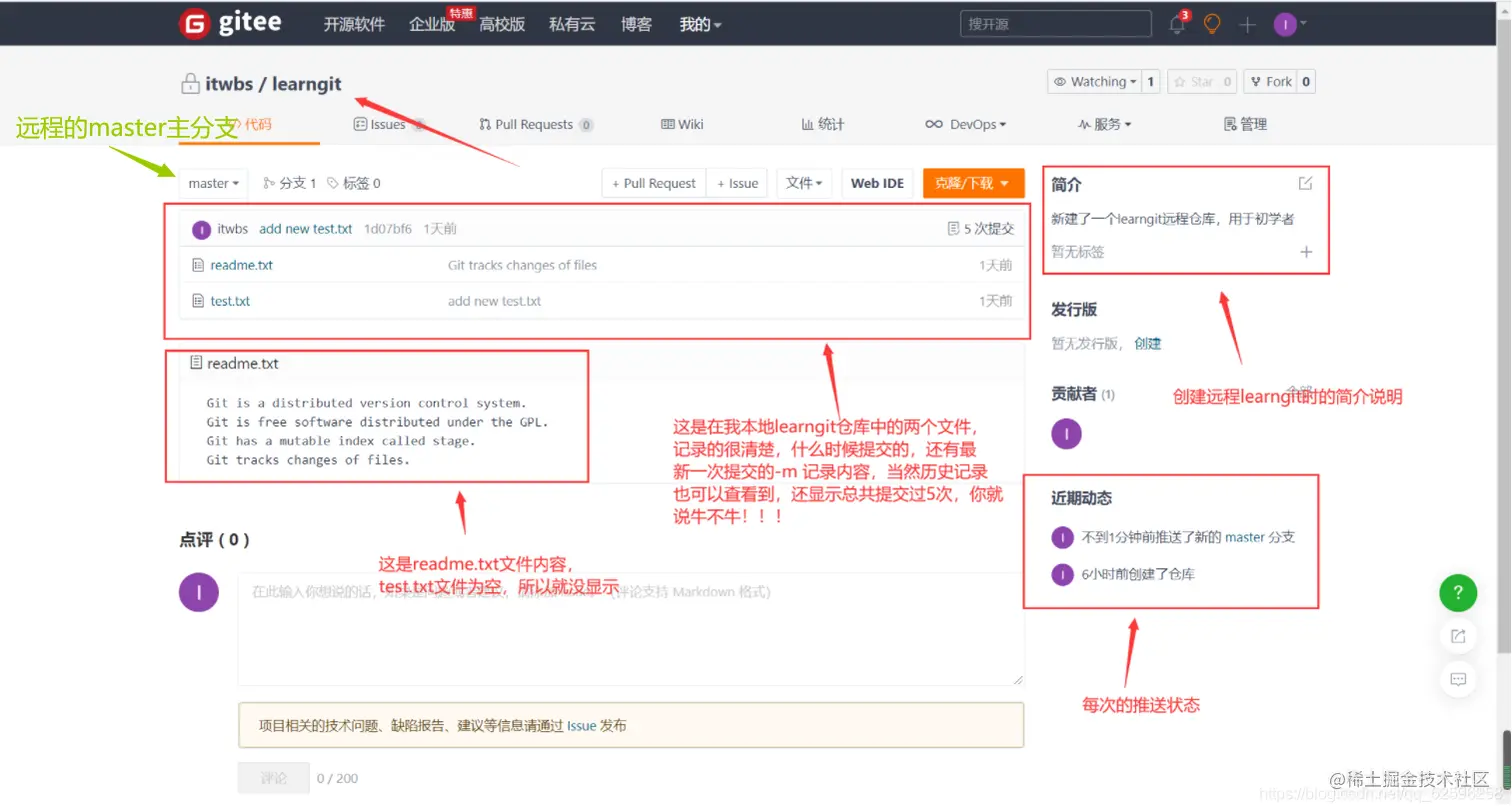Click the edit icon next to 简介
Image resolution: width=1512 pixels, height=812 pixels.
[x=1306, y=181]
